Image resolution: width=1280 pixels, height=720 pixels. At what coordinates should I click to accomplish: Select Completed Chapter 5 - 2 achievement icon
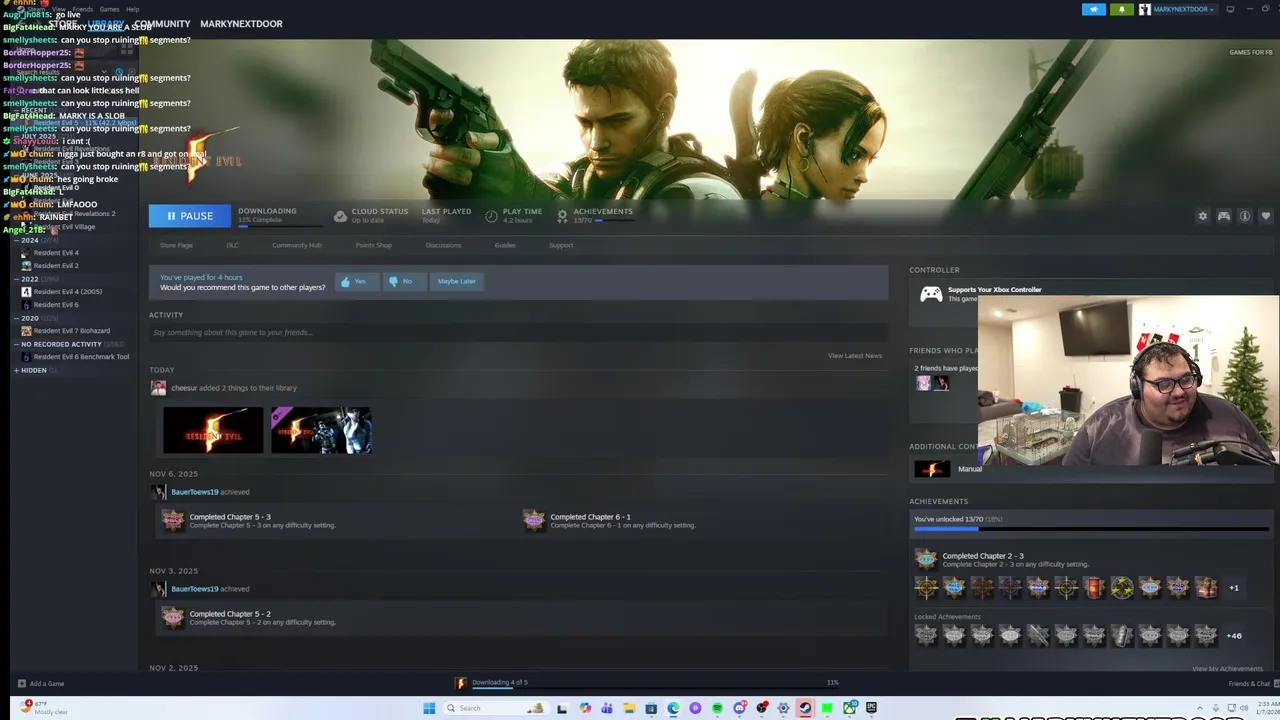(173, 617)
